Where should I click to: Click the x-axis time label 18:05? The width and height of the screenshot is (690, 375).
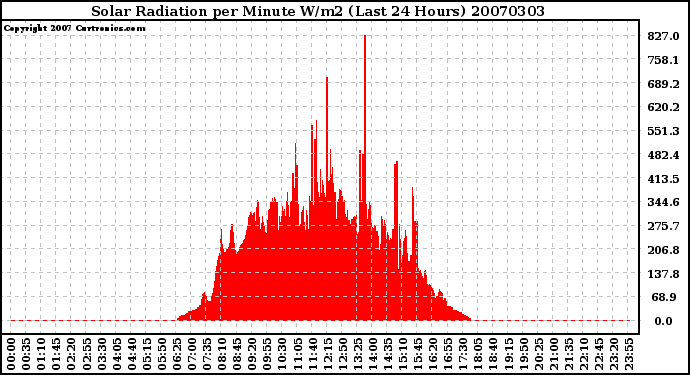click(x=478, y=354)
